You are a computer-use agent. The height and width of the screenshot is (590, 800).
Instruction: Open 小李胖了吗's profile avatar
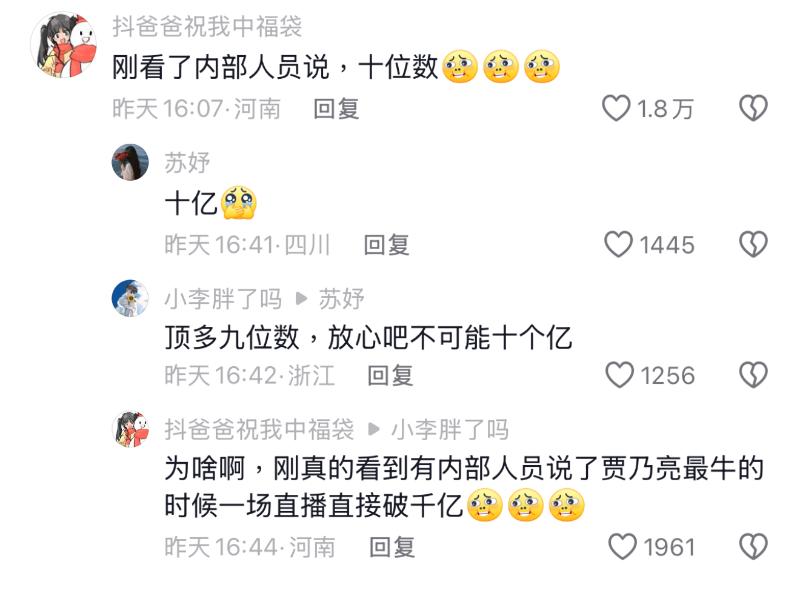[130, 298]
